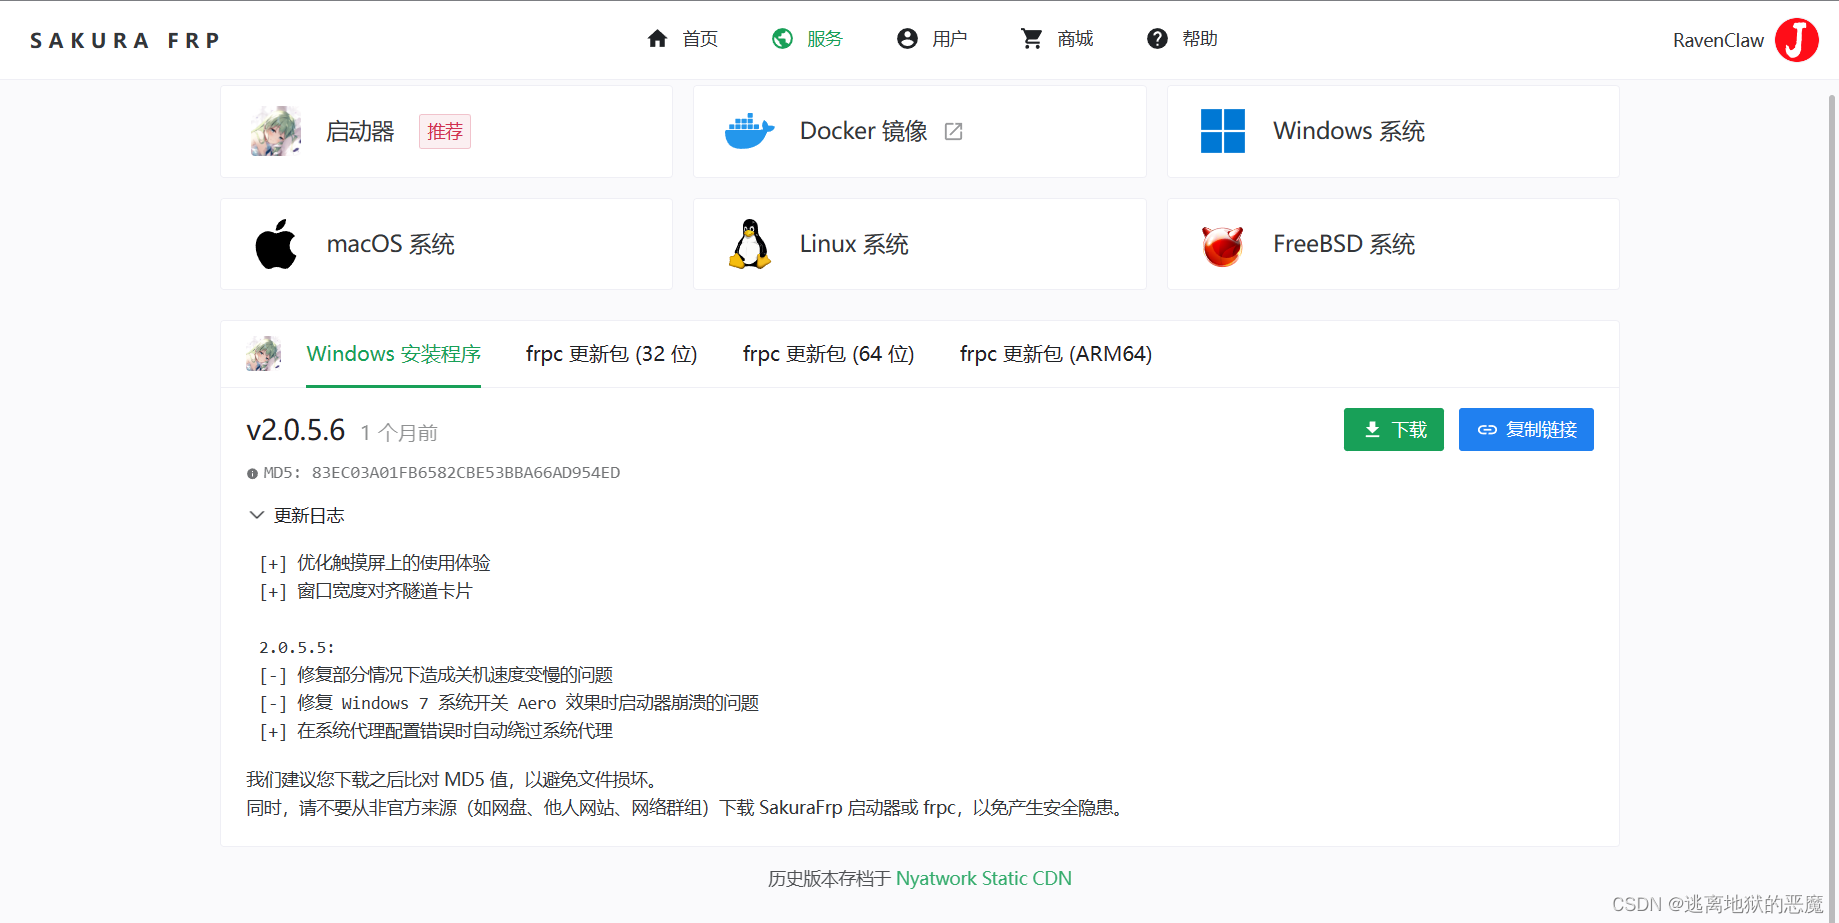Select the 启动器 card title
1839x923 pixels.
point(360,131)
